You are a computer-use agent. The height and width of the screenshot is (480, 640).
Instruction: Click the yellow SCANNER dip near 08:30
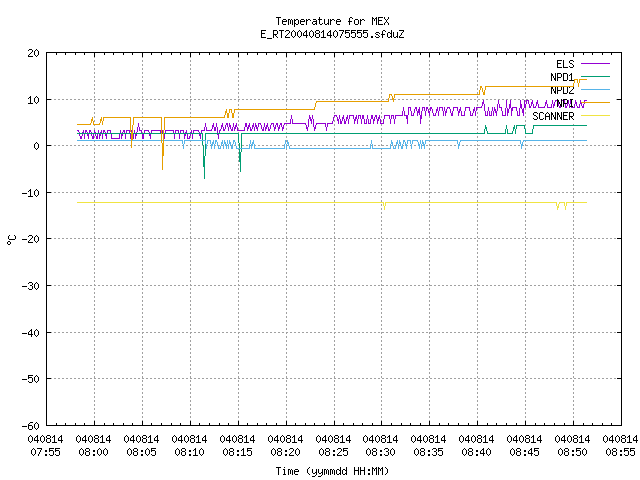pyautogui.click(x=384, y=206)
